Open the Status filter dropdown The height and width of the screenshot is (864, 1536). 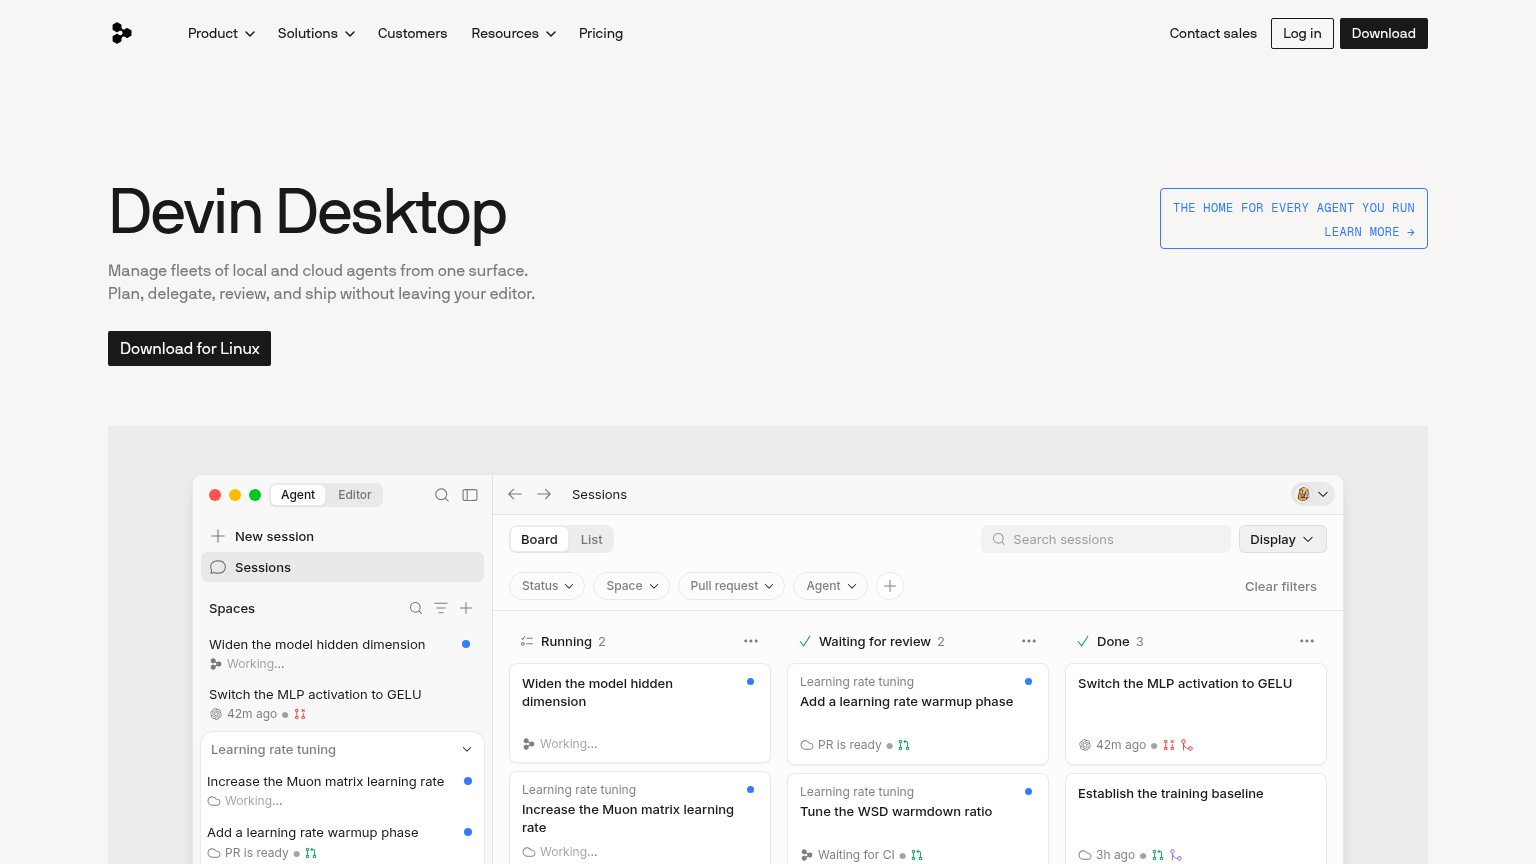547,586
